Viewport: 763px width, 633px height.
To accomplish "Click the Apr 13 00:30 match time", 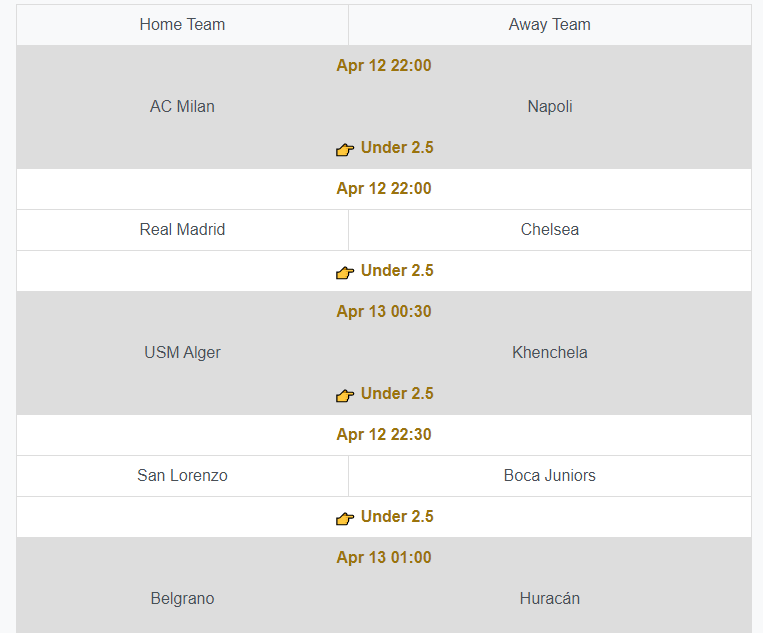I will coord(384,312).
